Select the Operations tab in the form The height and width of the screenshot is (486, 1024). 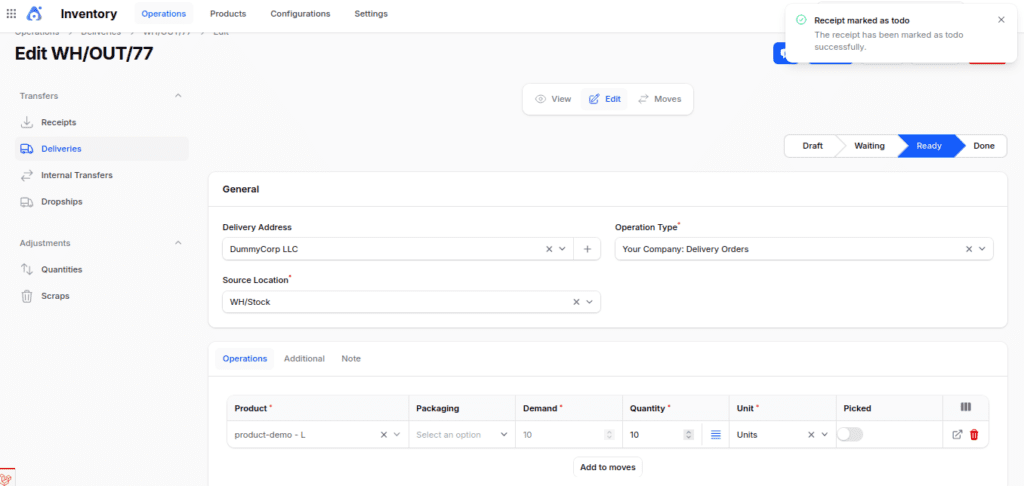(245, 359)
